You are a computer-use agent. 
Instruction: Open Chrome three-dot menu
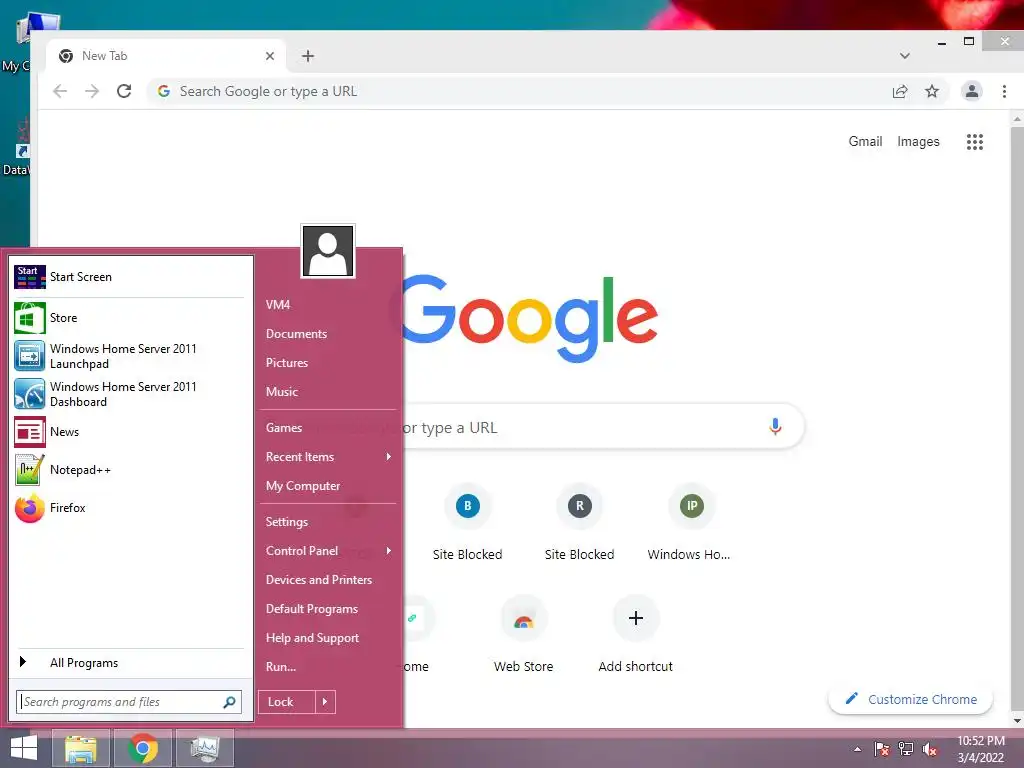pyautogui.click(x=1004, y=91)
